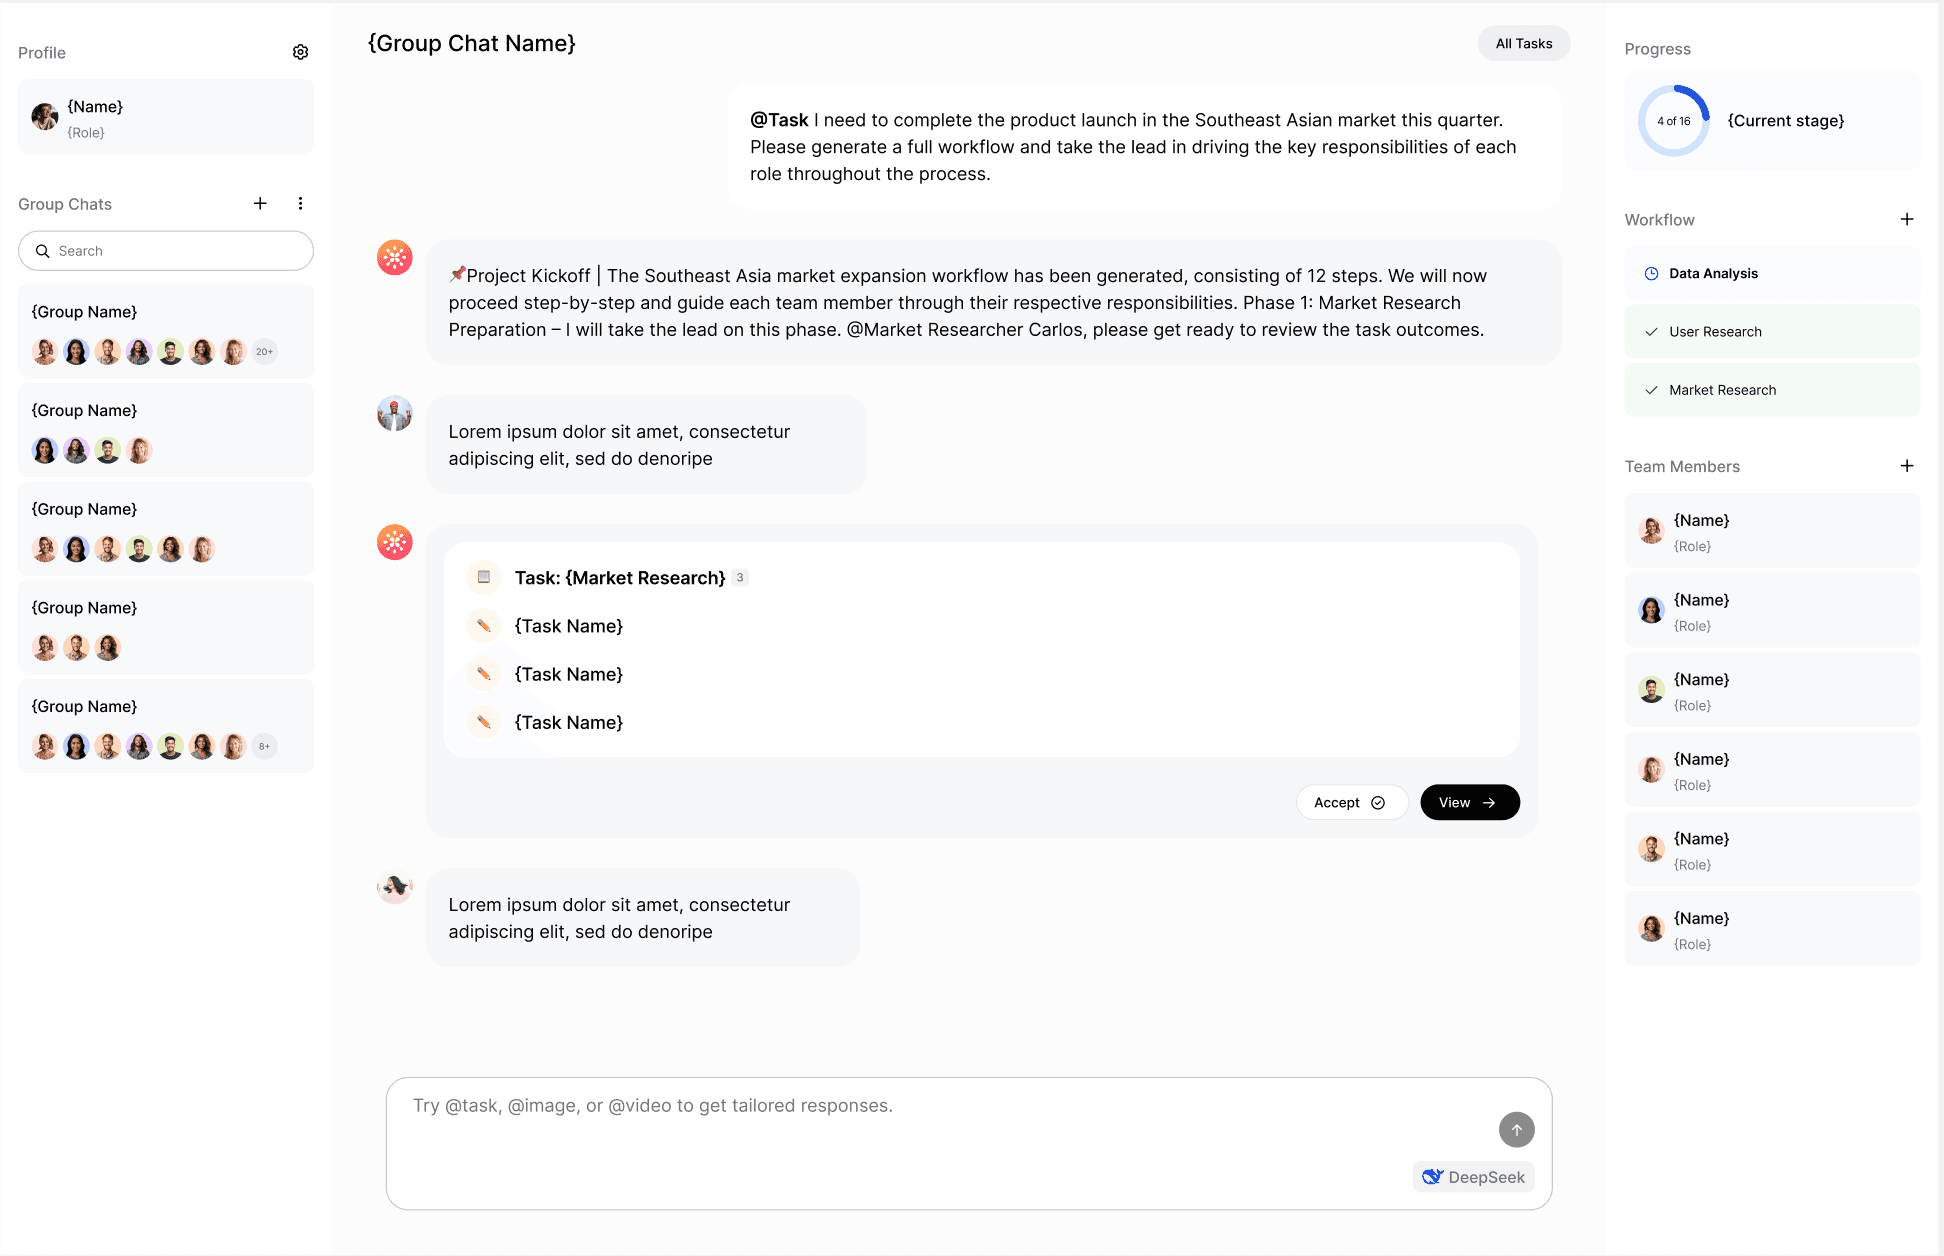Add a new group chat

coord(260,203)
